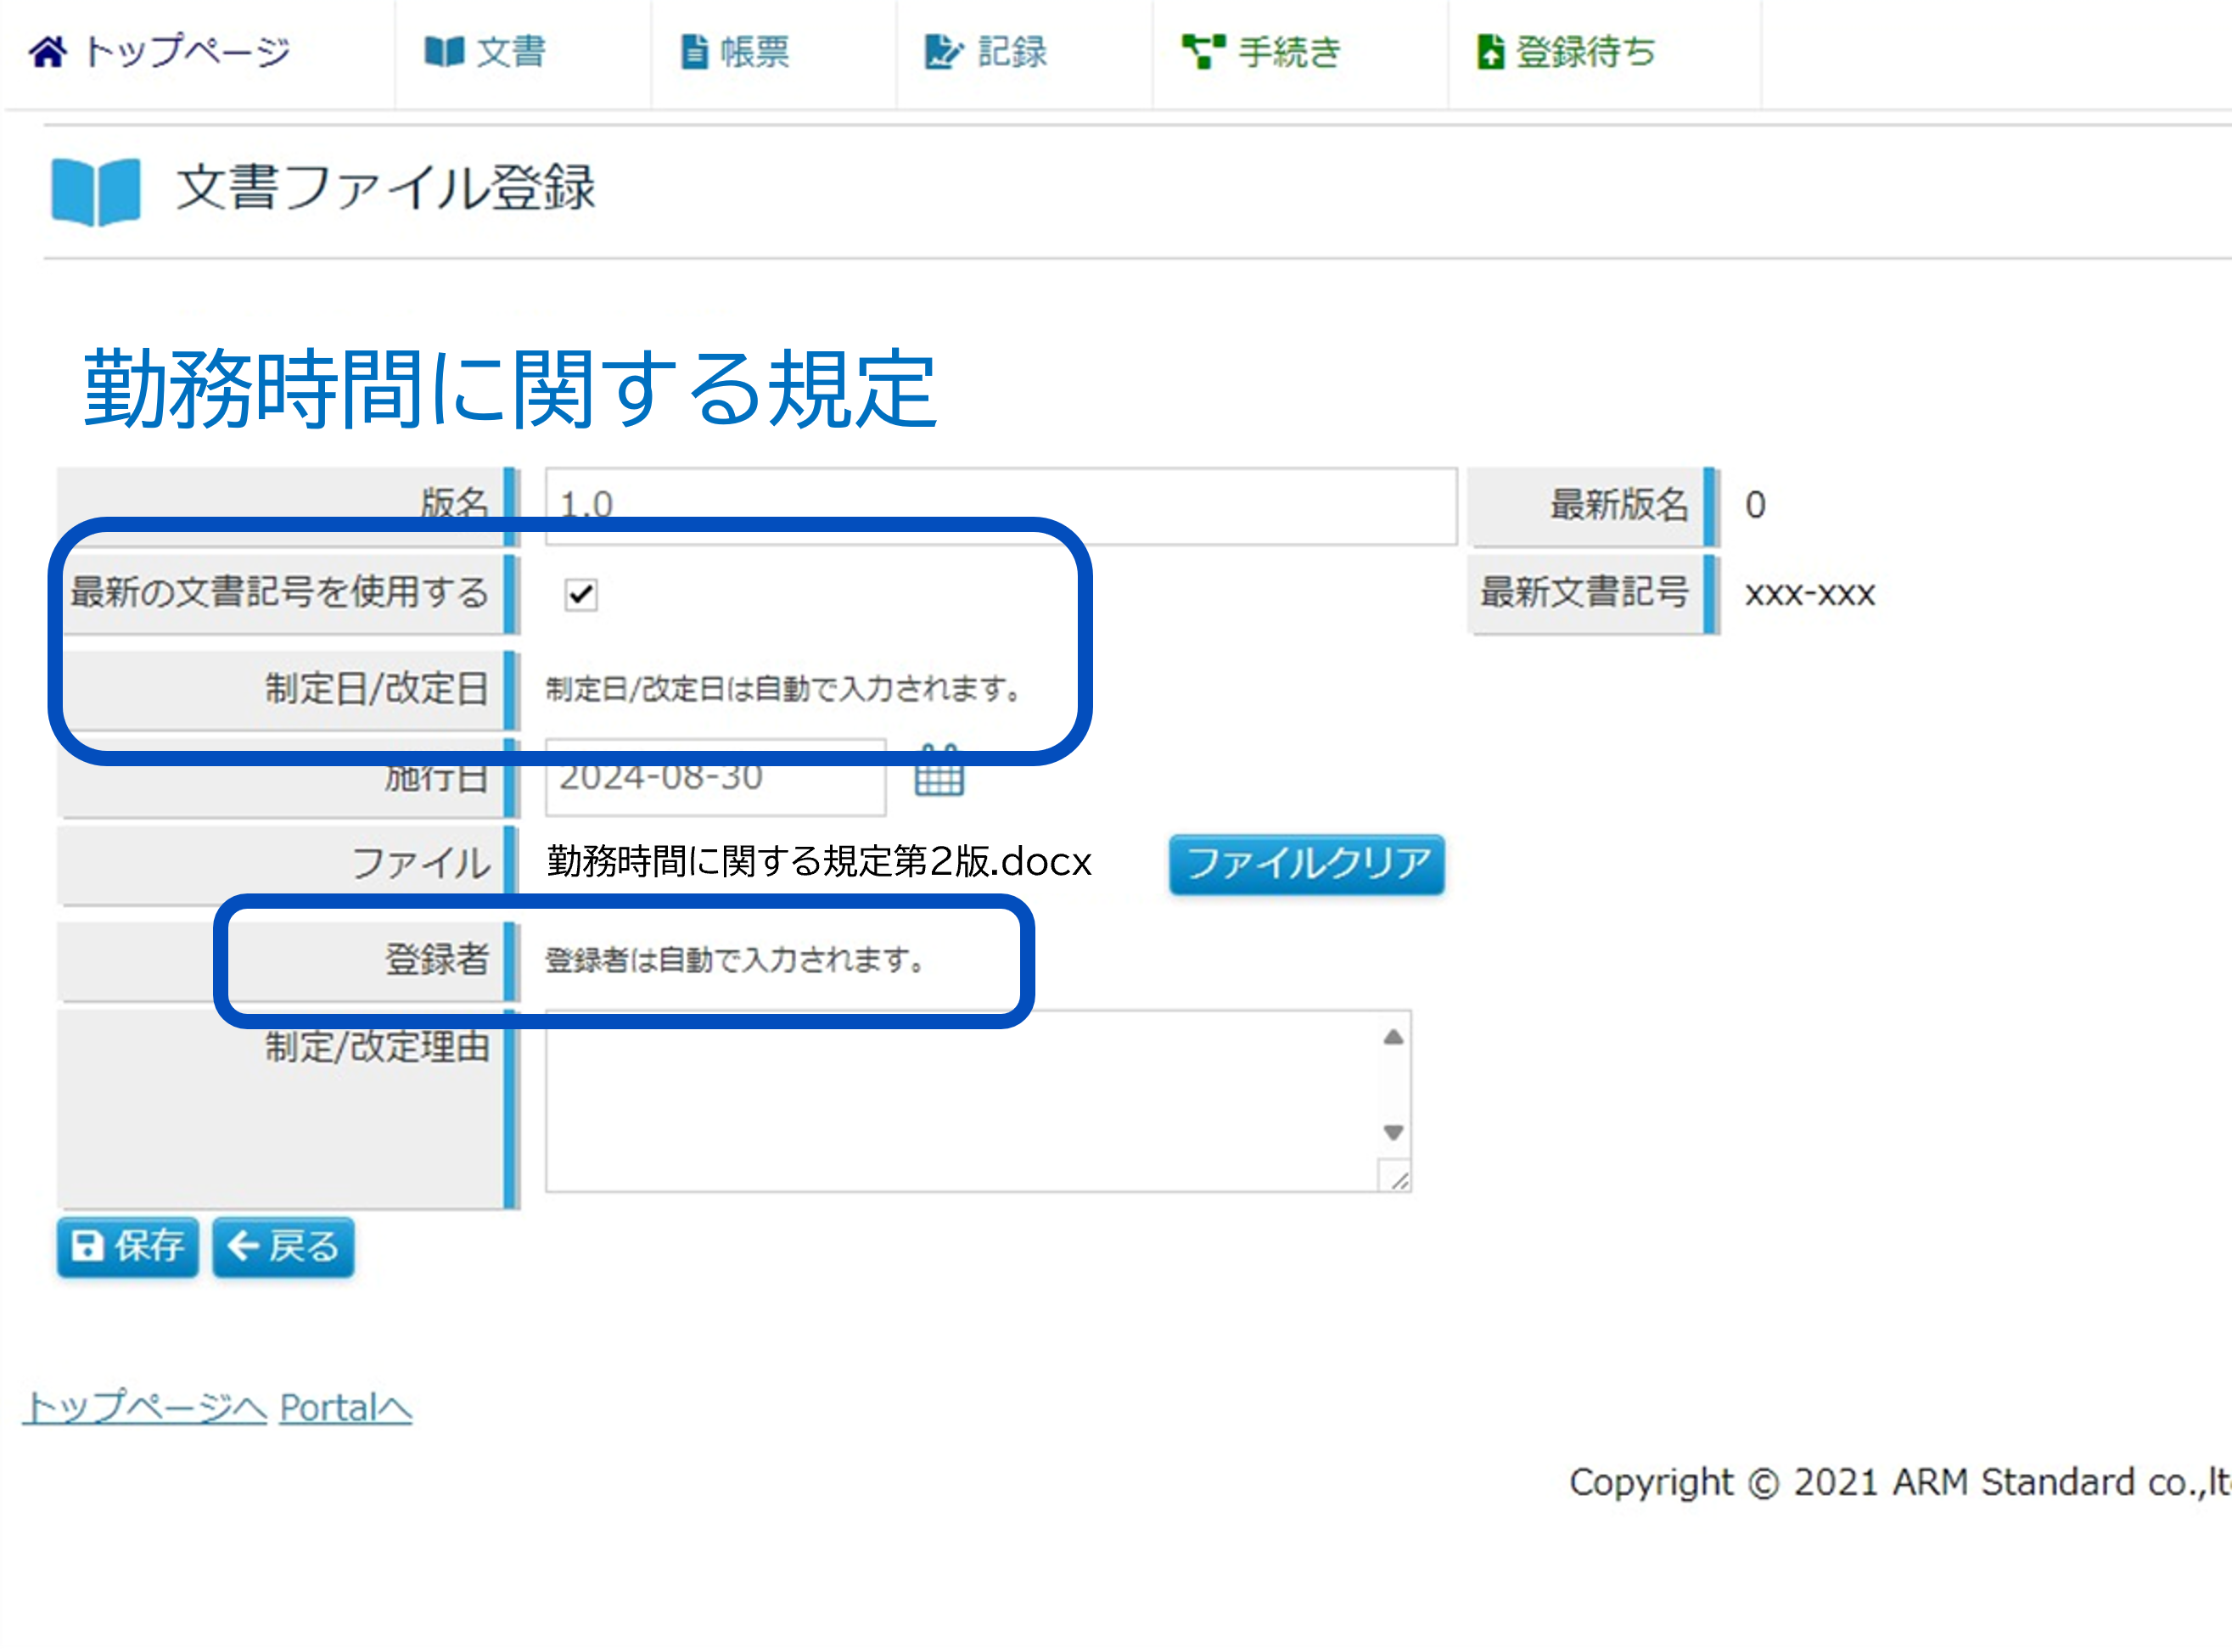Screen dimensions: 2232x1652
Task: Click the textarea scroll down arrow
Action: [x=1393, y=1132]
